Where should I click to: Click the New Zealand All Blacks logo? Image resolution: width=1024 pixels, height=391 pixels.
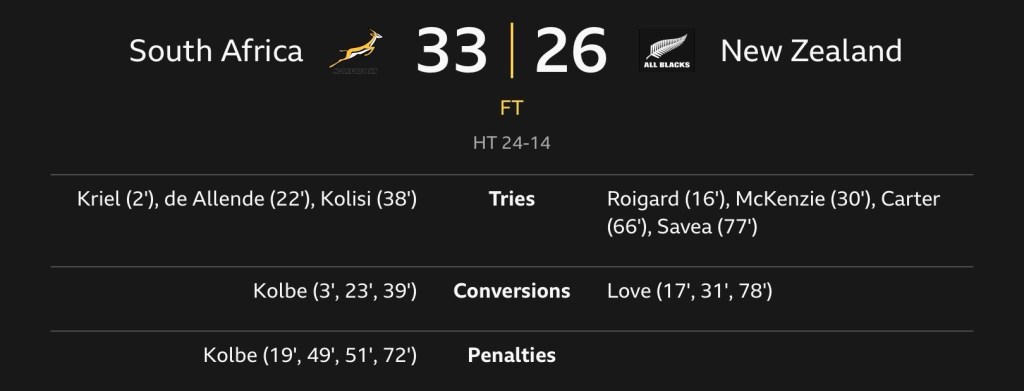[x=666, y=50]
